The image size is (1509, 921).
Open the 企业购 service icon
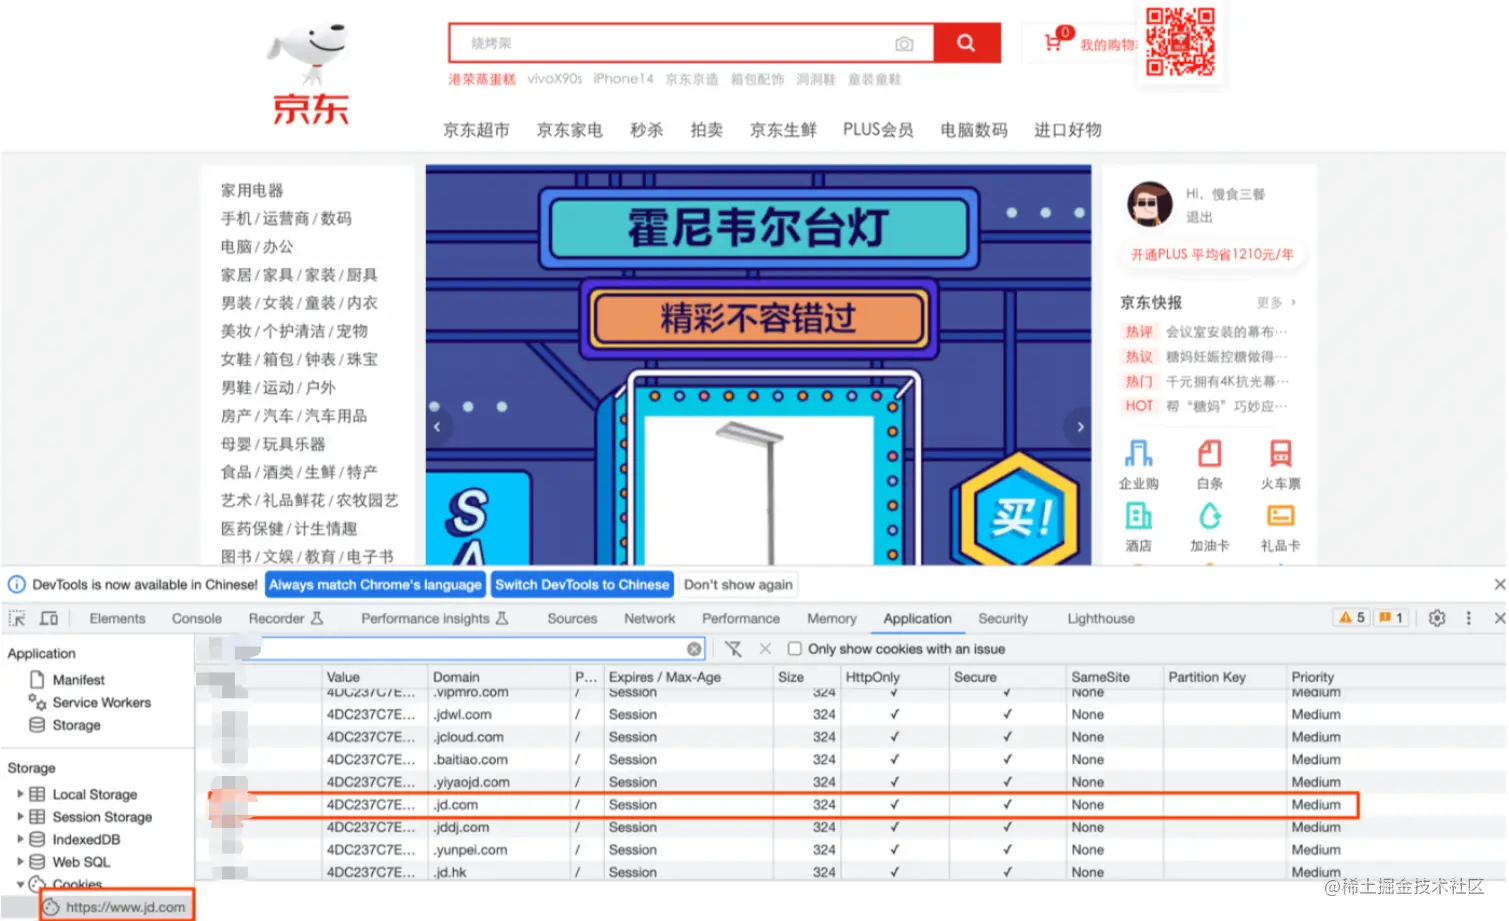click(1139, 454)
